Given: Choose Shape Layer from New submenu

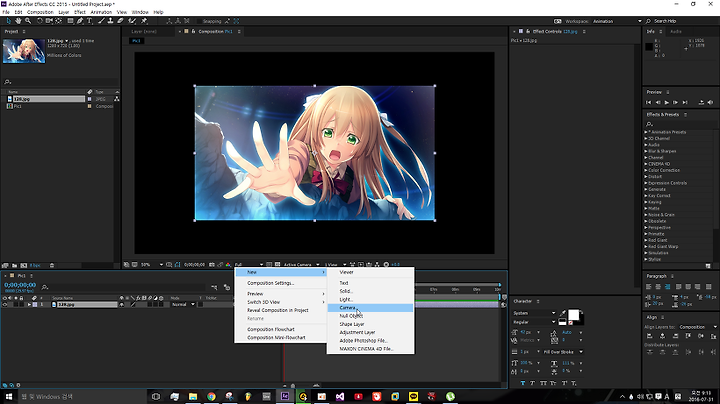Looking at the screenshot, I should (x=370, y=324).
